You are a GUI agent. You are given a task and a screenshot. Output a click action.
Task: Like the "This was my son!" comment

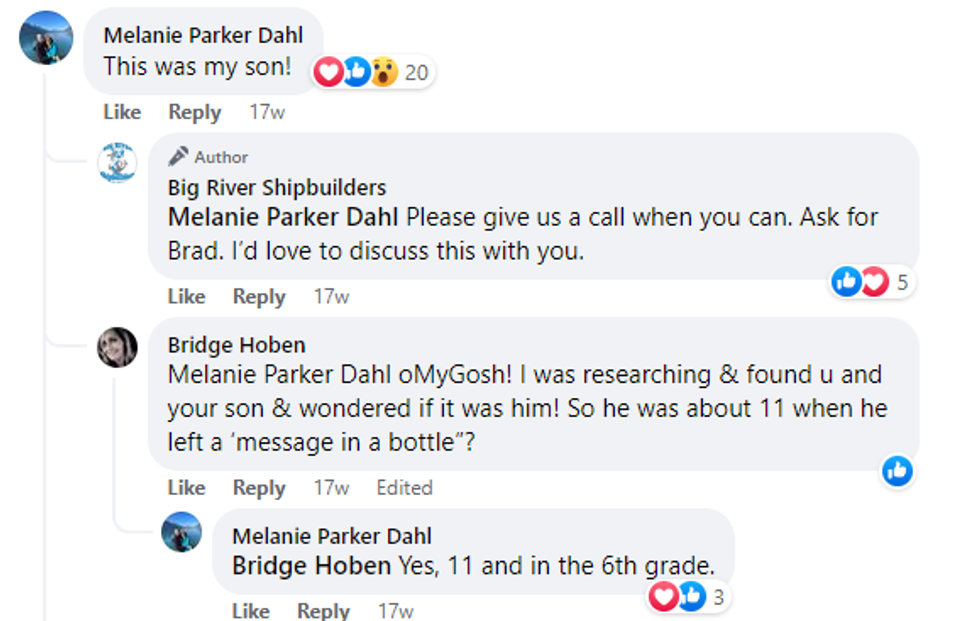(122, 112)
